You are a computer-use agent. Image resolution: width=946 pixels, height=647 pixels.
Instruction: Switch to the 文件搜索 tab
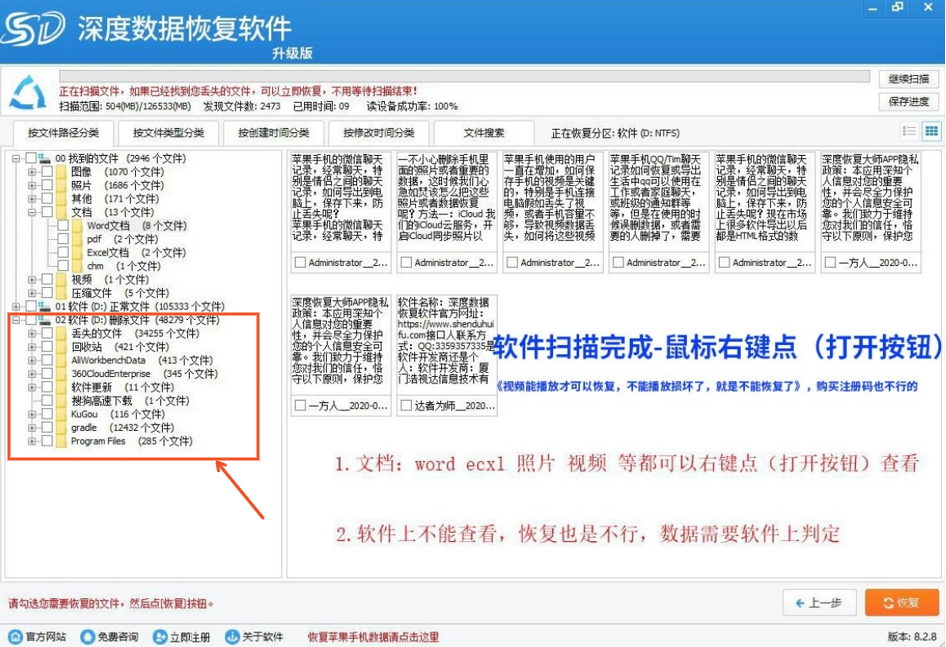pyautogui.click(x=484, y=132)
